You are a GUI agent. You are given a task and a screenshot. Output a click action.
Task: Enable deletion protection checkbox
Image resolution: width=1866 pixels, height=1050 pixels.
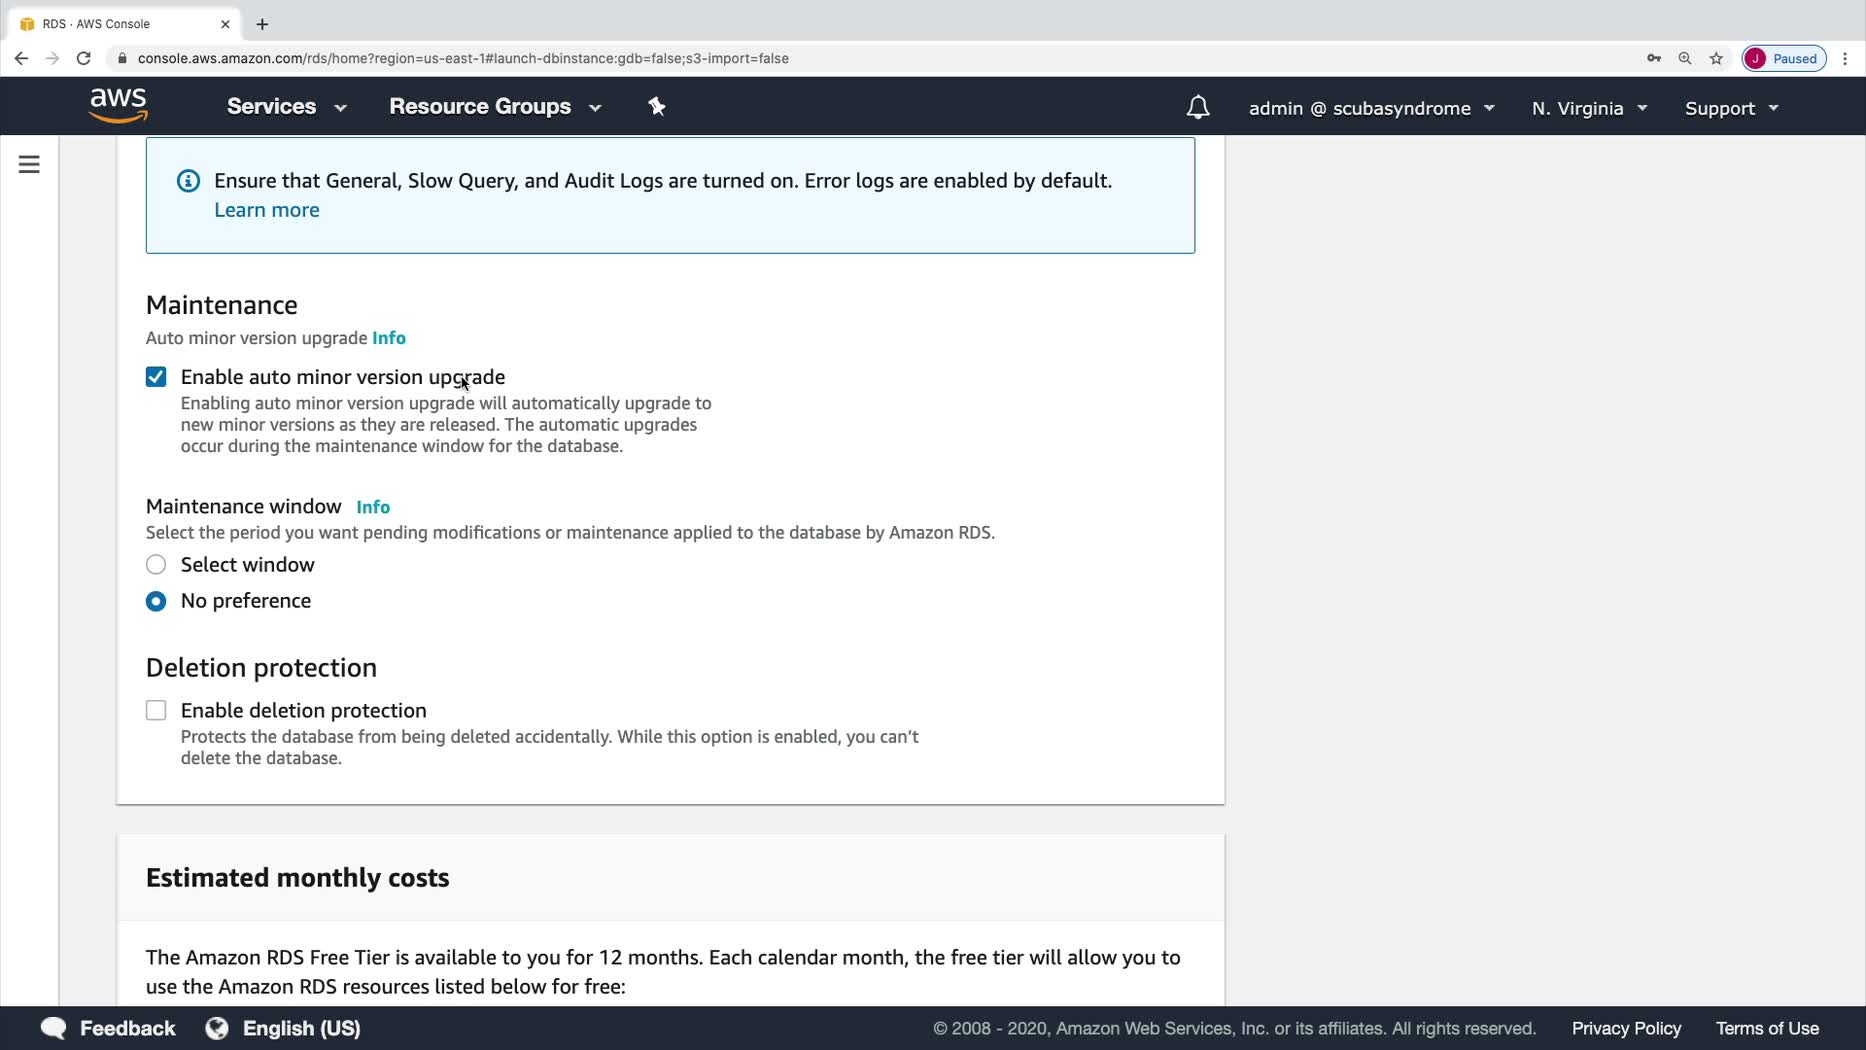[156, 710]
